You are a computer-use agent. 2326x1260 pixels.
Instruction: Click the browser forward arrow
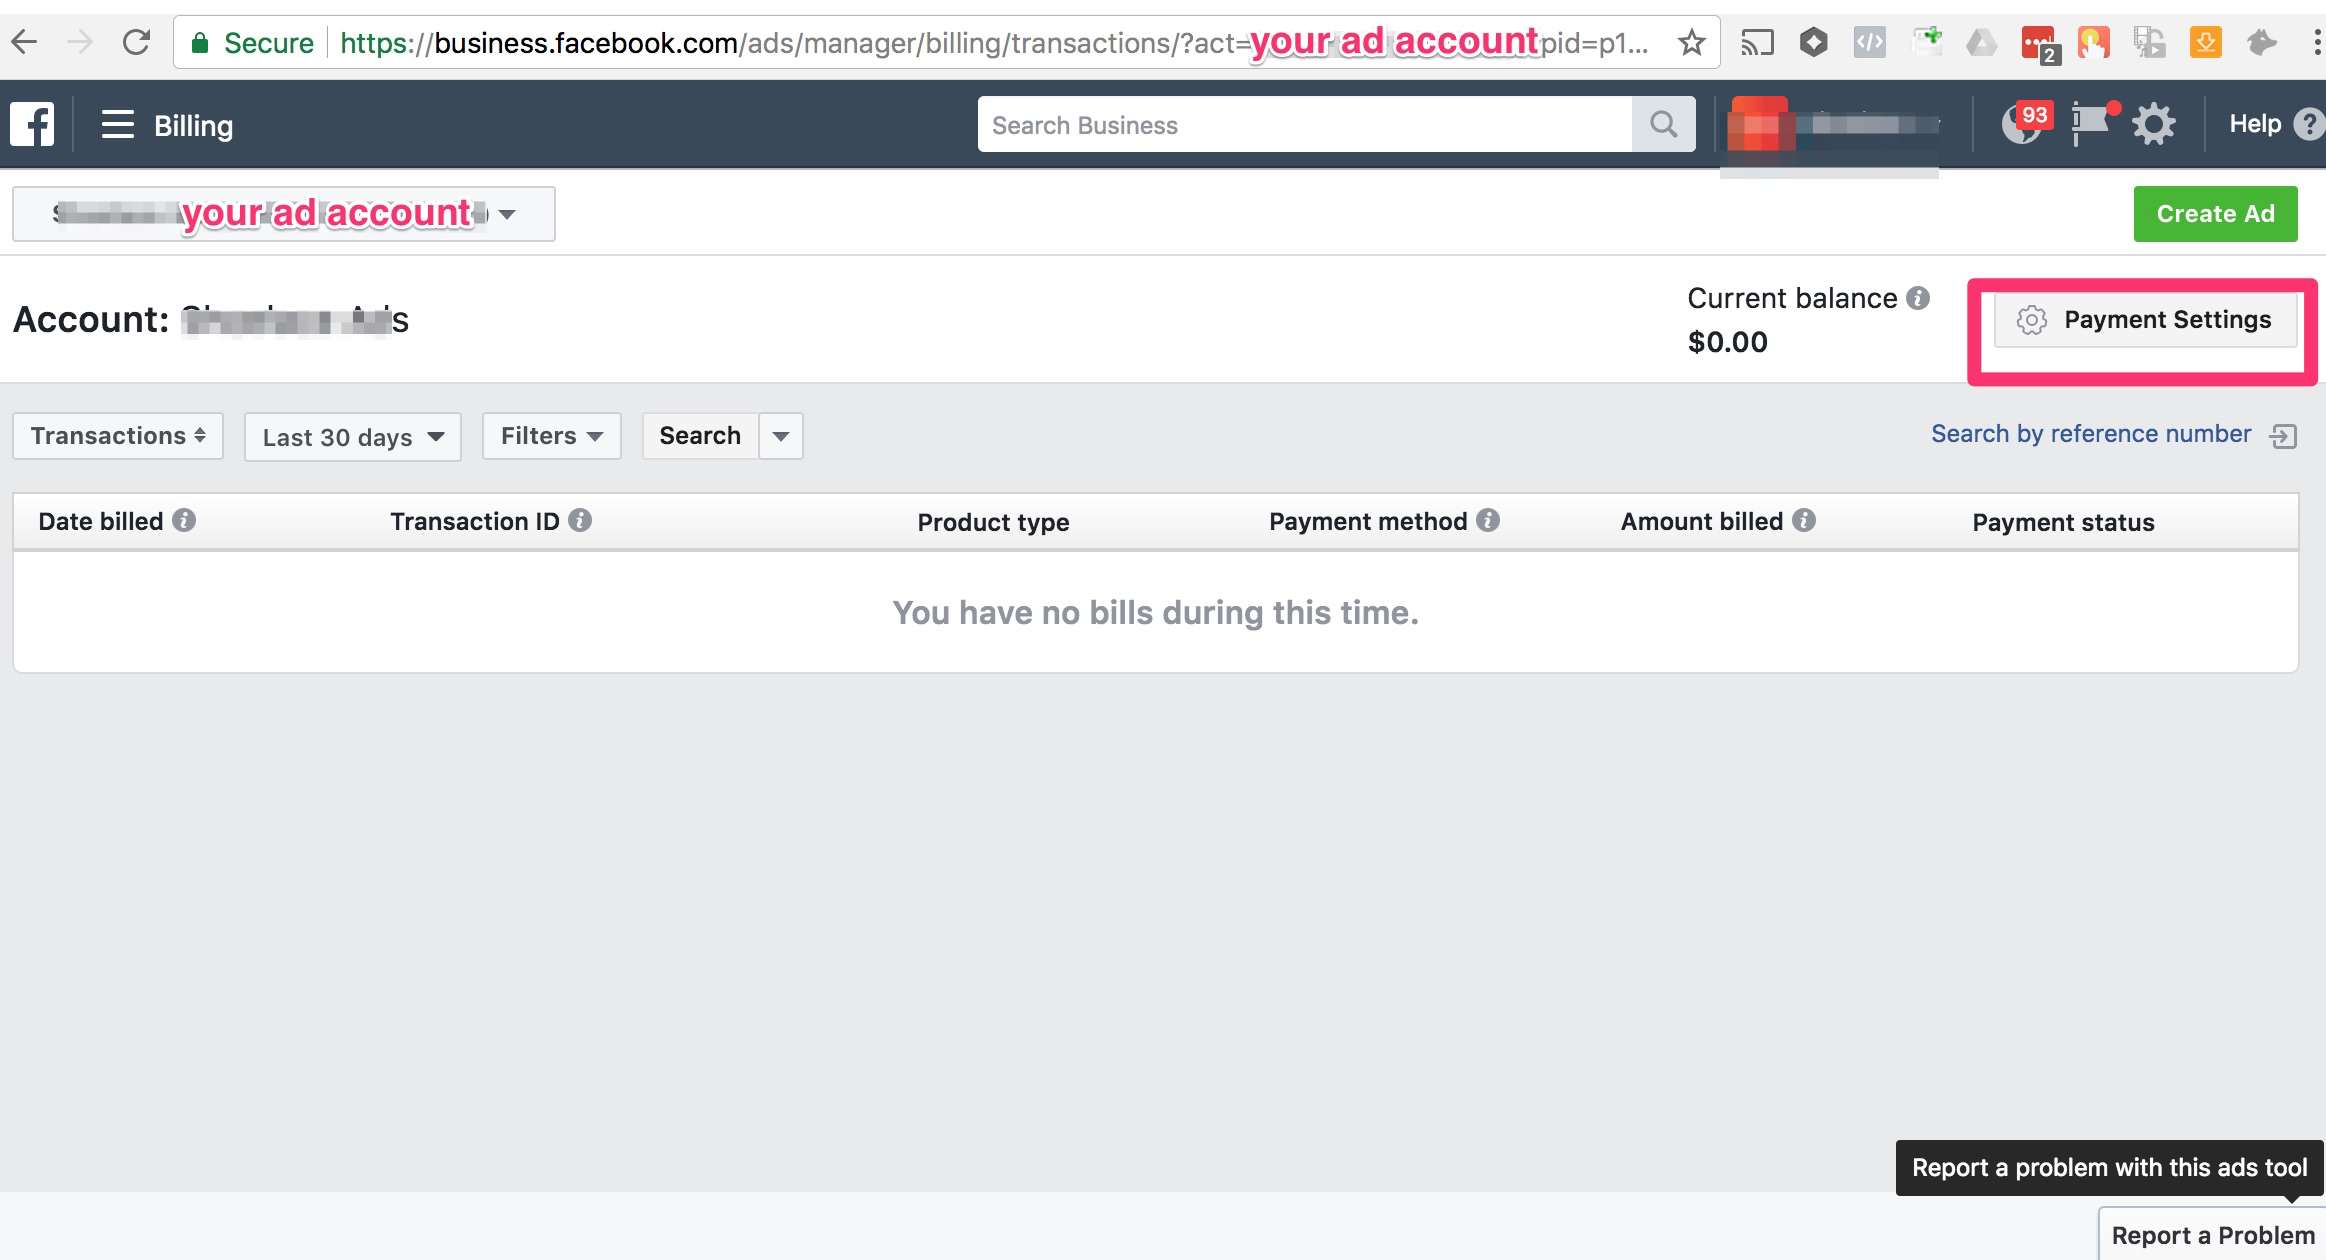pos(80,42)
